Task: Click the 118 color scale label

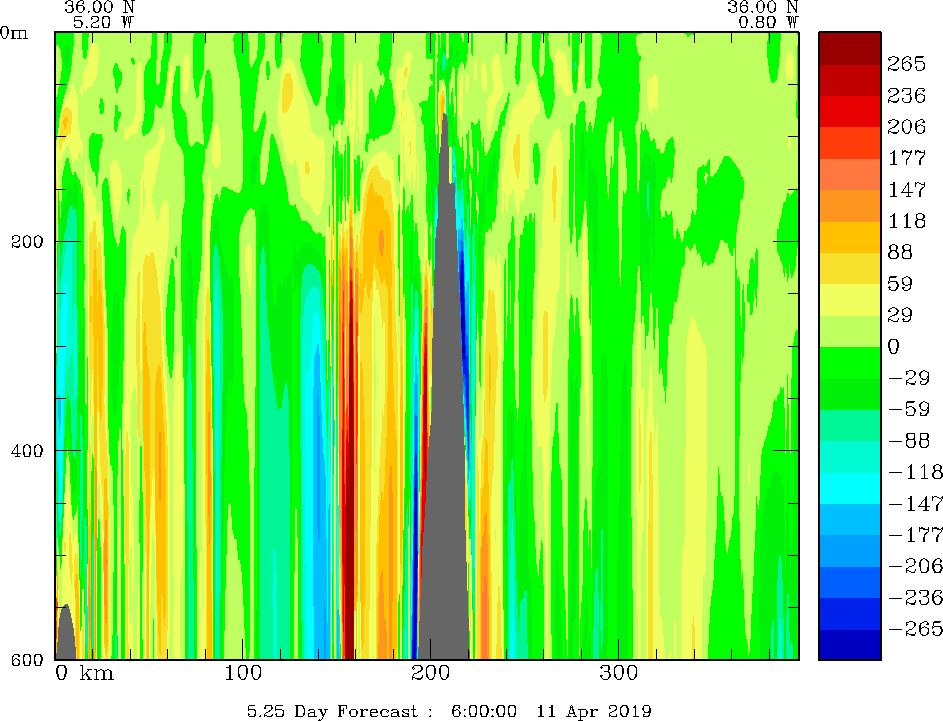Action: coord(906,221)
